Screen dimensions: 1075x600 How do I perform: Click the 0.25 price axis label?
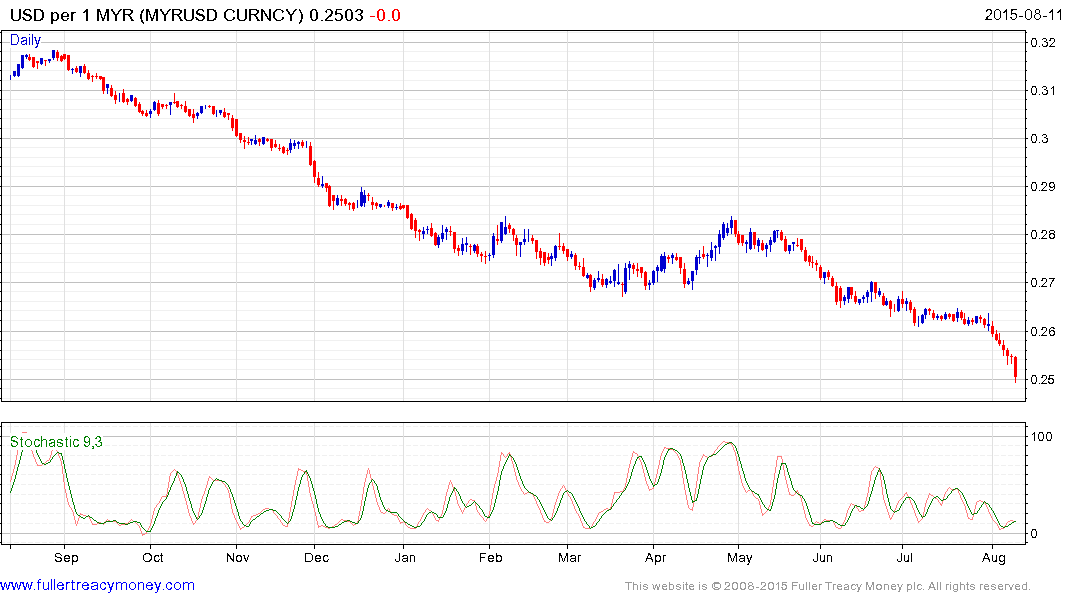point(1043,379)
